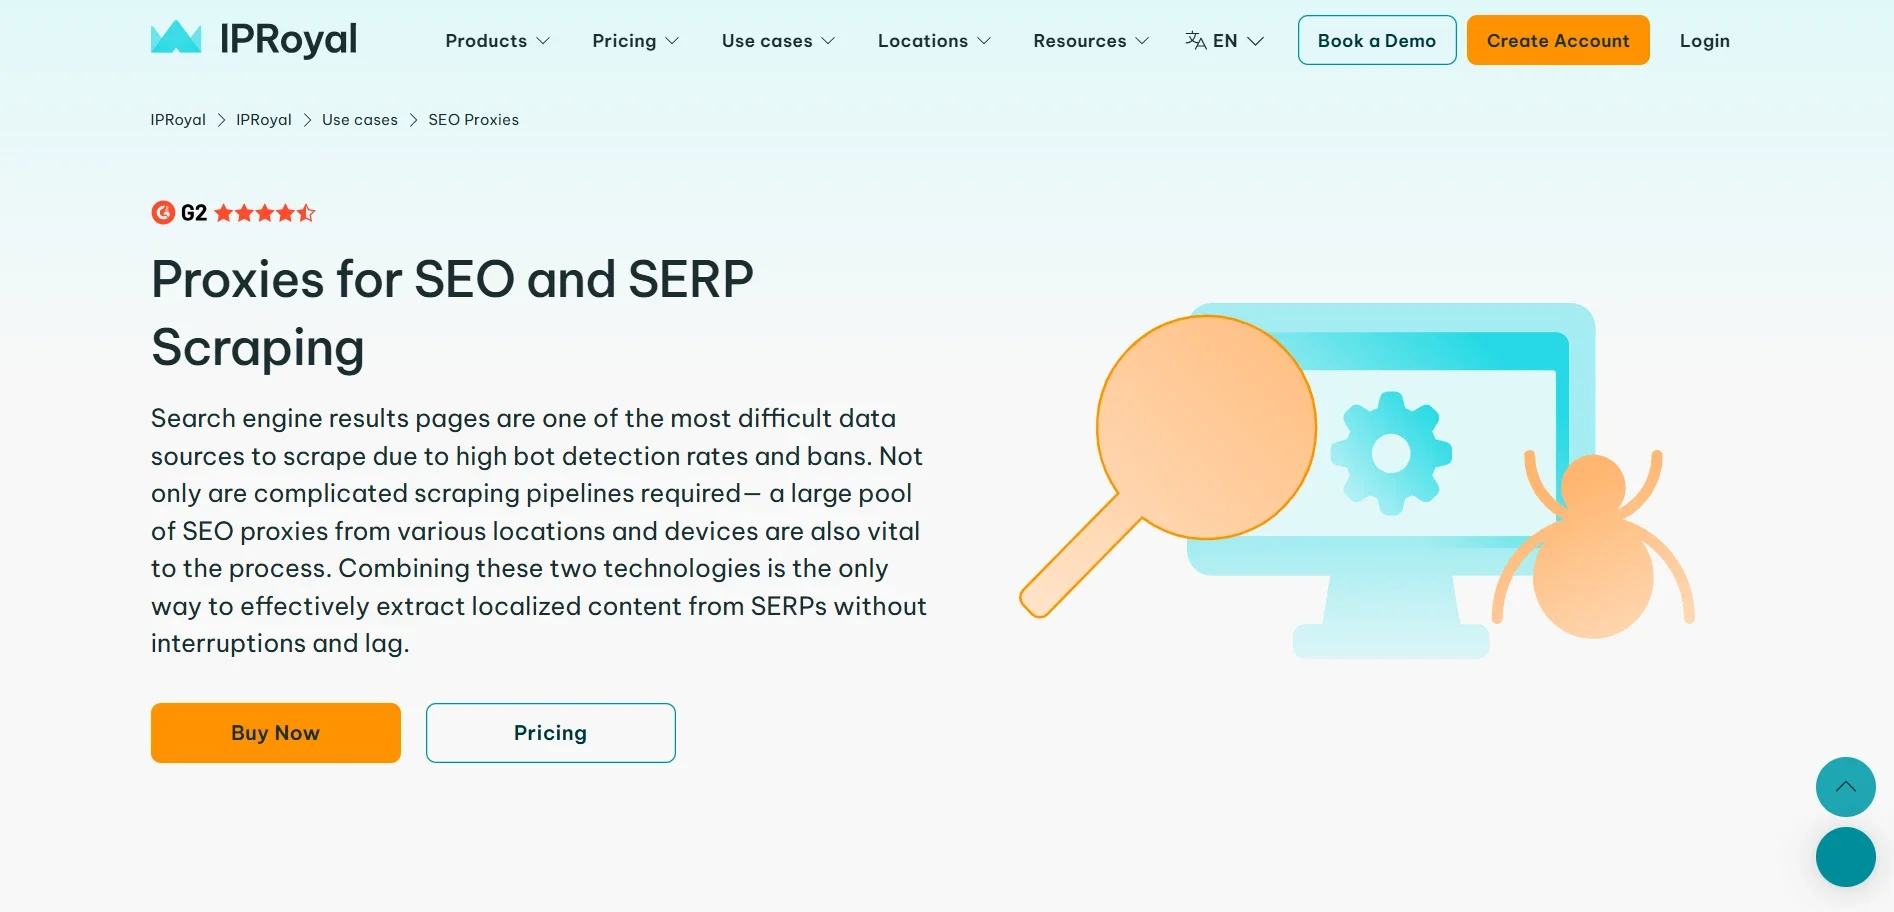Click the Buy Now button
Image resolution: width=1894 pixels, height=912 pixels.
coord(276,733)
